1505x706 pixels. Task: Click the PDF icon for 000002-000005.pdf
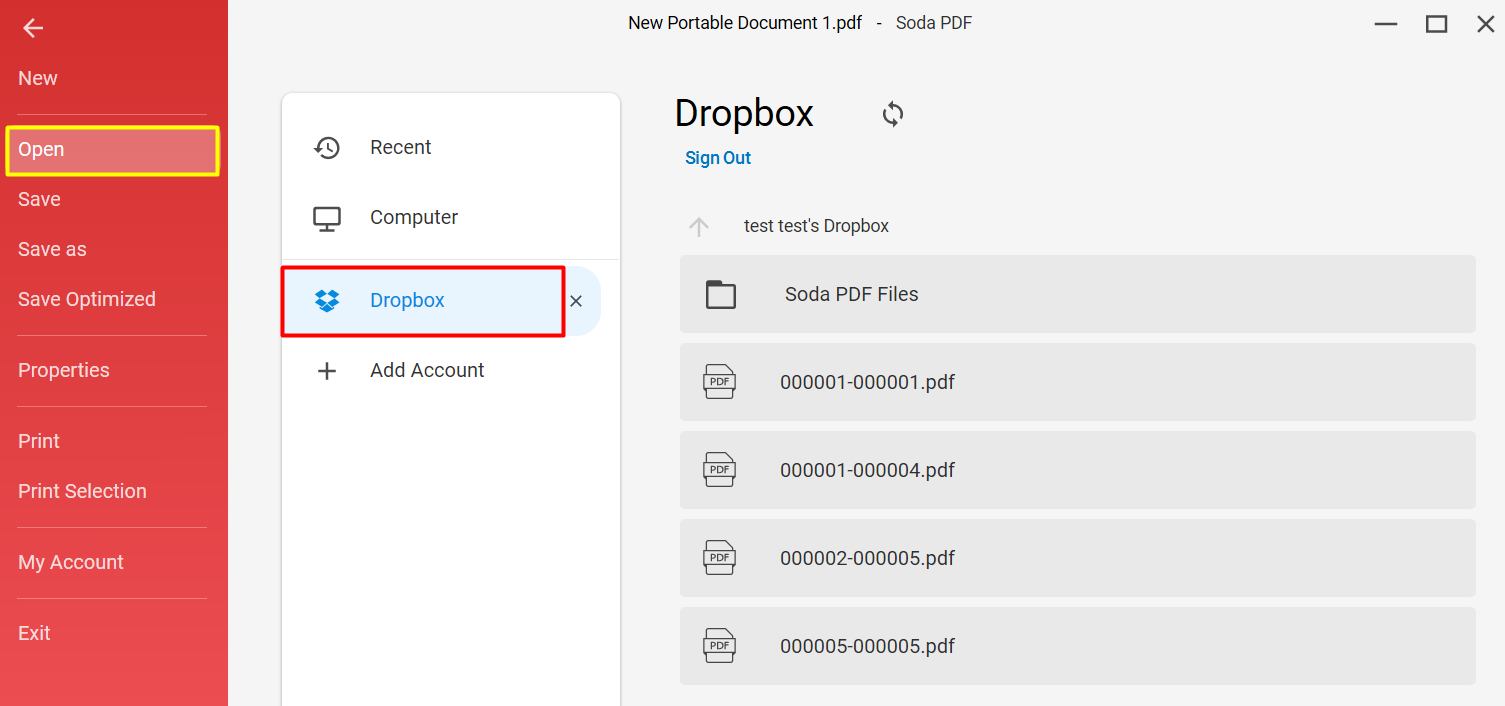pyautogui.click(x=720, y=558)
